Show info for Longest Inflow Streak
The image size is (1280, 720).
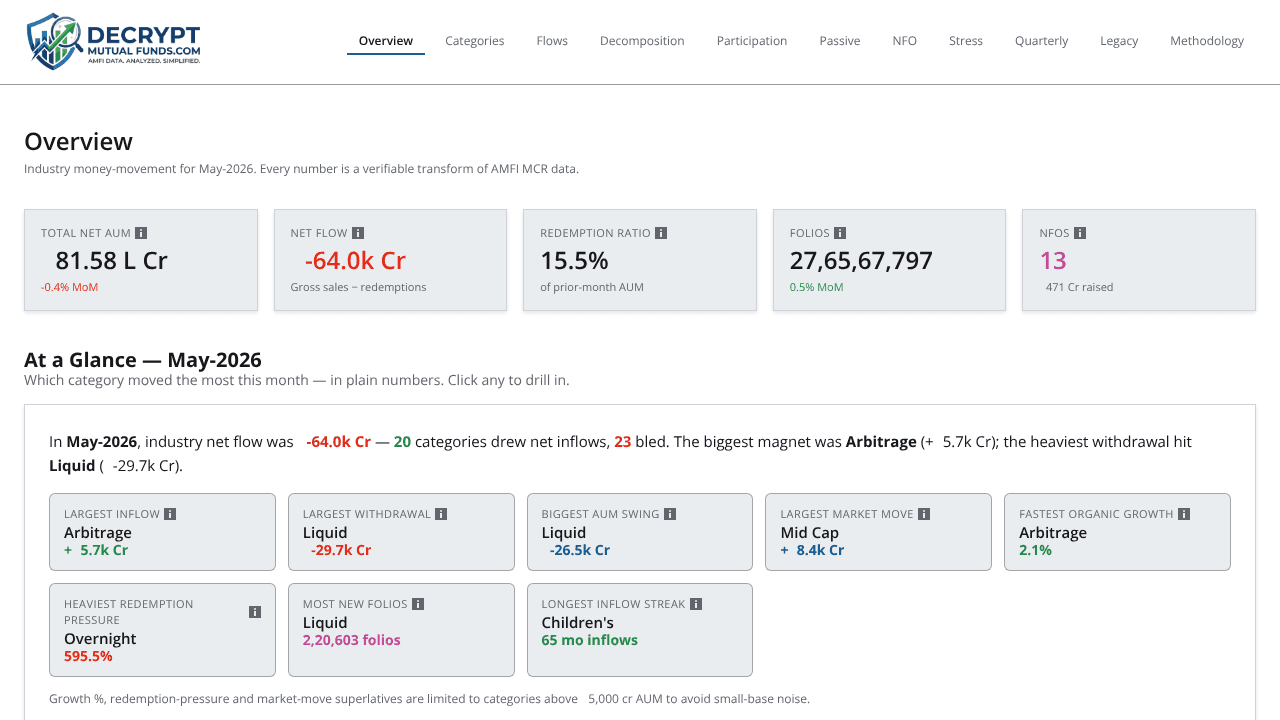(x=696, y=604)
